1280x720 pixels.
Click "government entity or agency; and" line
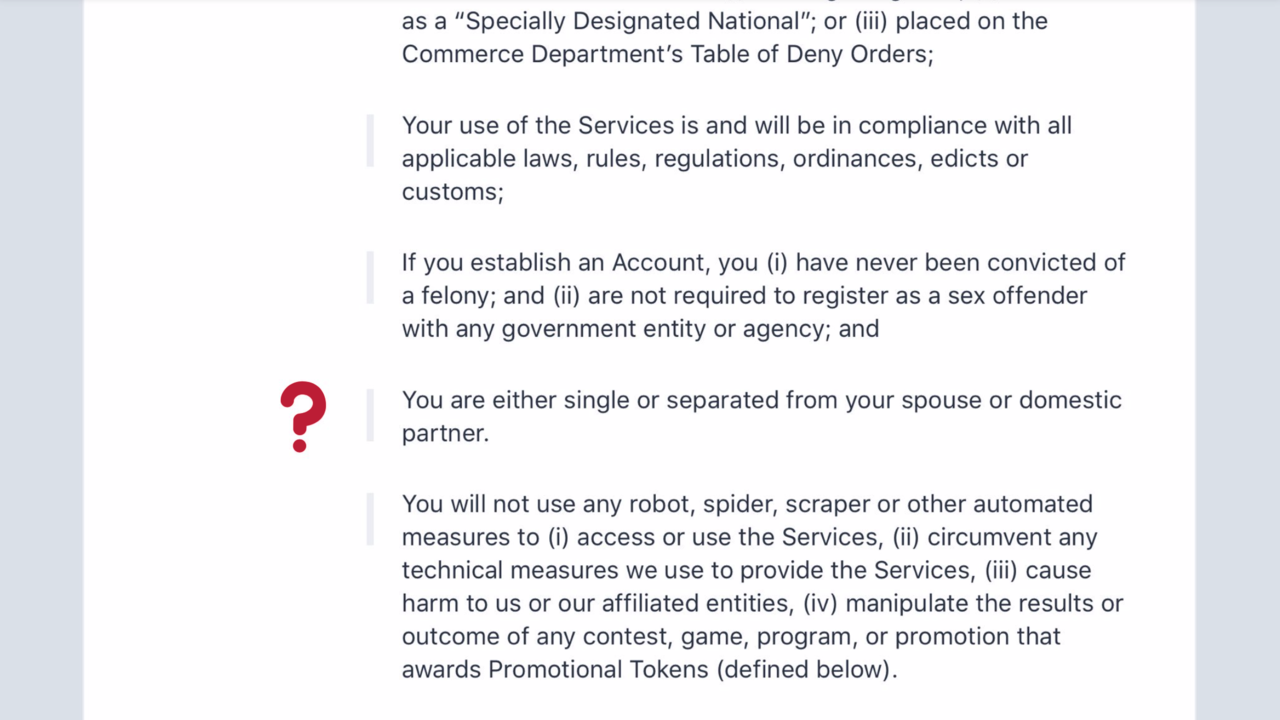[x=690, y=329]
